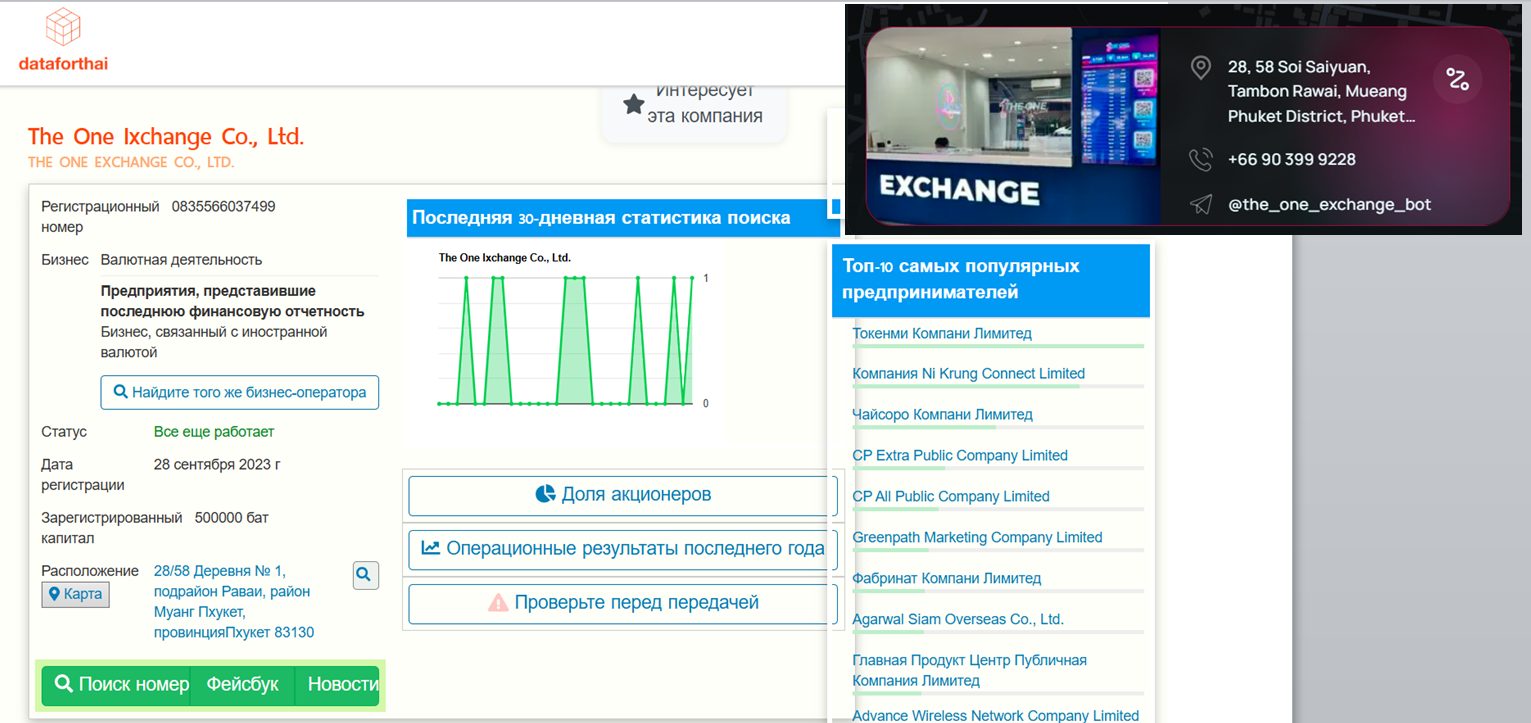Viewport: 1531px width, 723px height.
Task: Click 'Бизнес, связанный с иностранной валютой' text
Action: point(214,342)
